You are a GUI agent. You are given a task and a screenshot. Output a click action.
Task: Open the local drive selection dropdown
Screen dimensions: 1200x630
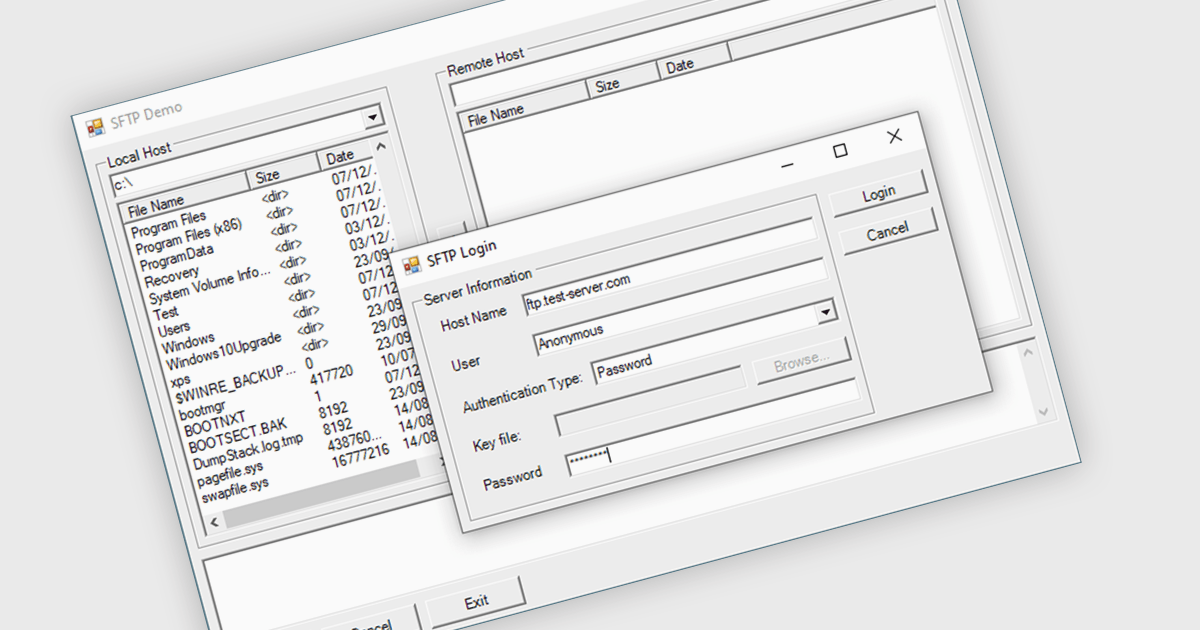point(373,117)
